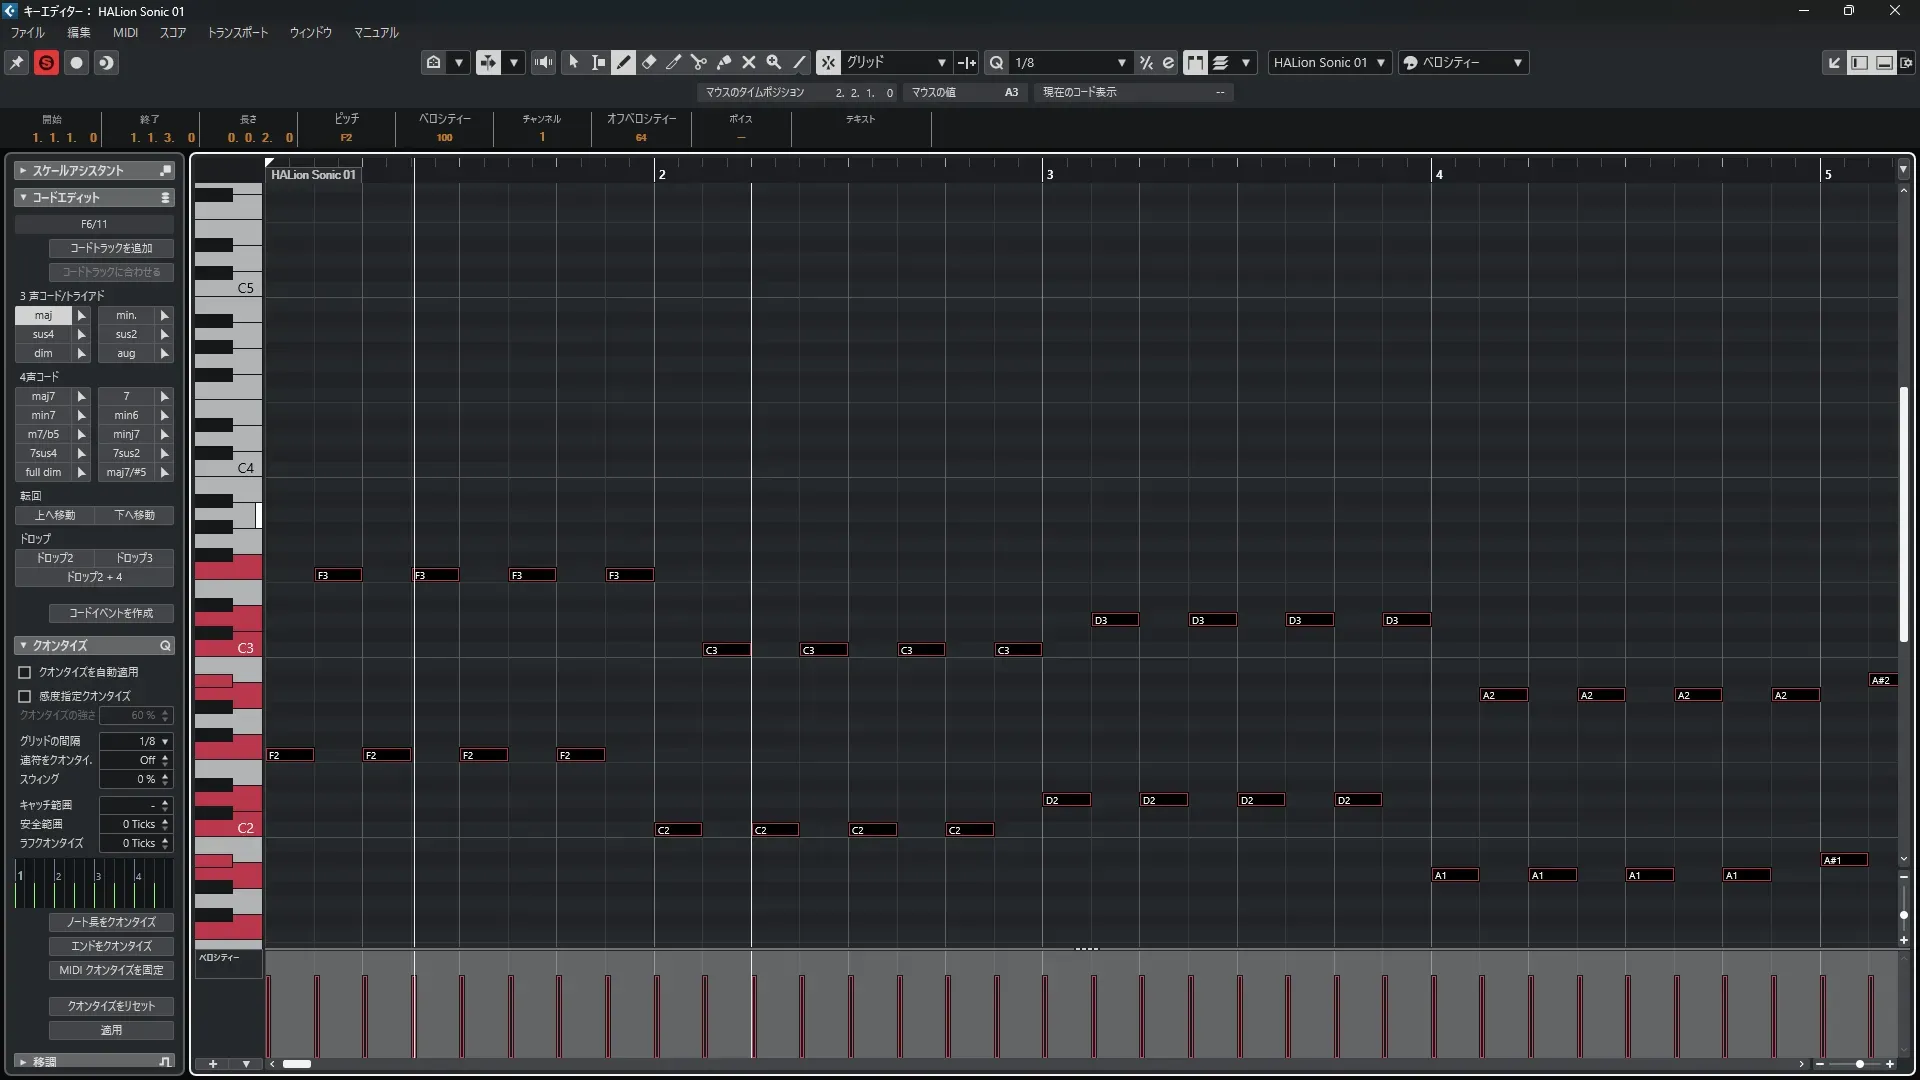Click the F3 note at bar 1
Viewport: 1920px width, 1080px height.
[x=338, y=575]
